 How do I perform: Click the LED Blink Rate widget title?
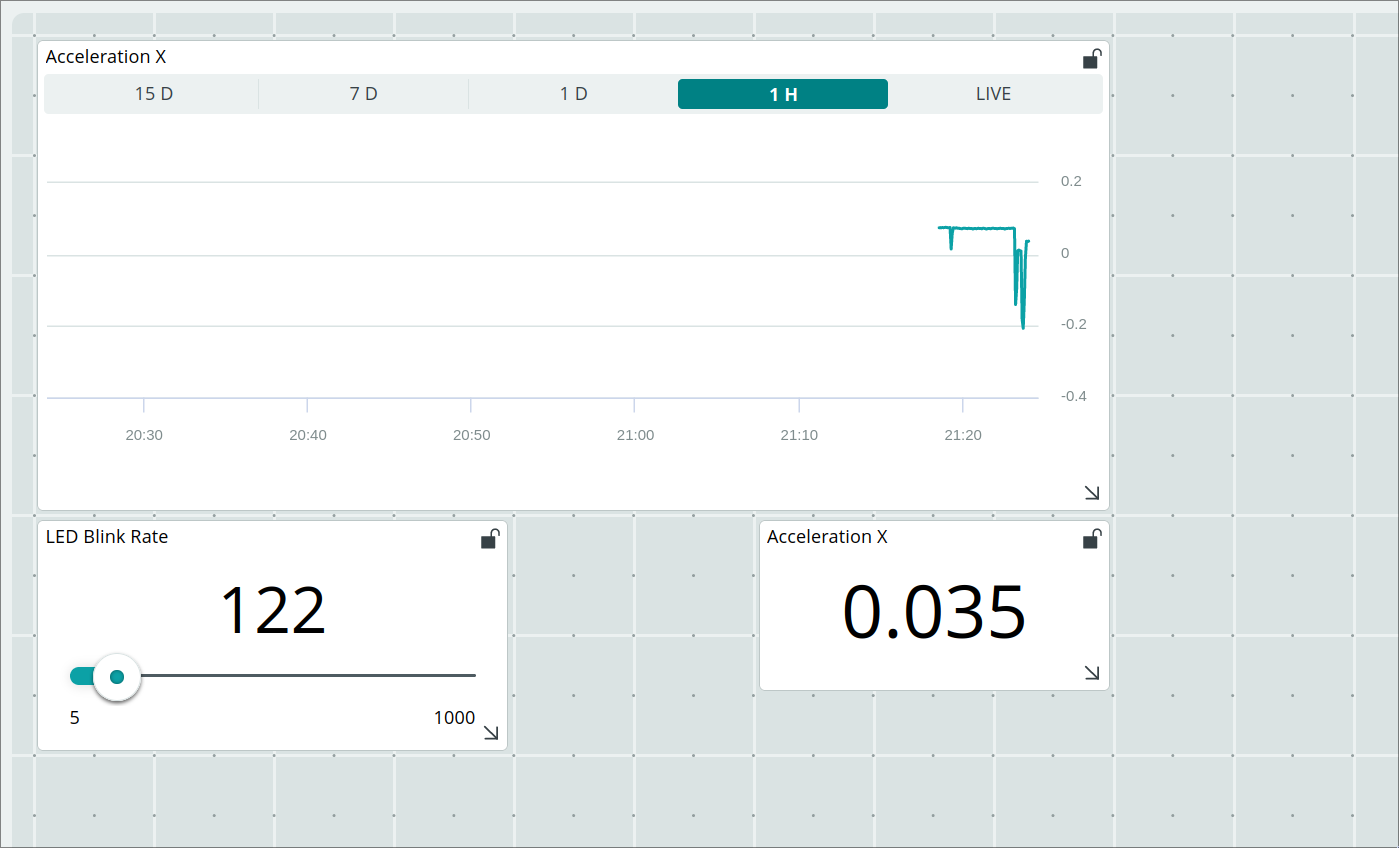pos(107,537)
